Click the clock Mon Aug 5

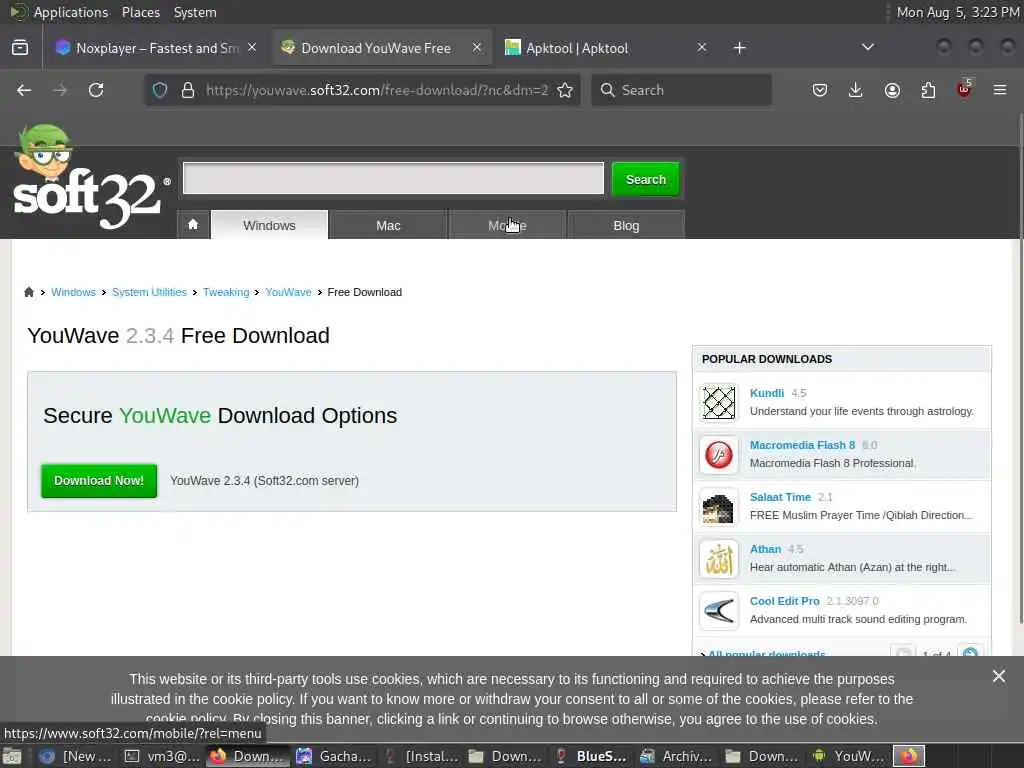(957, 12)
